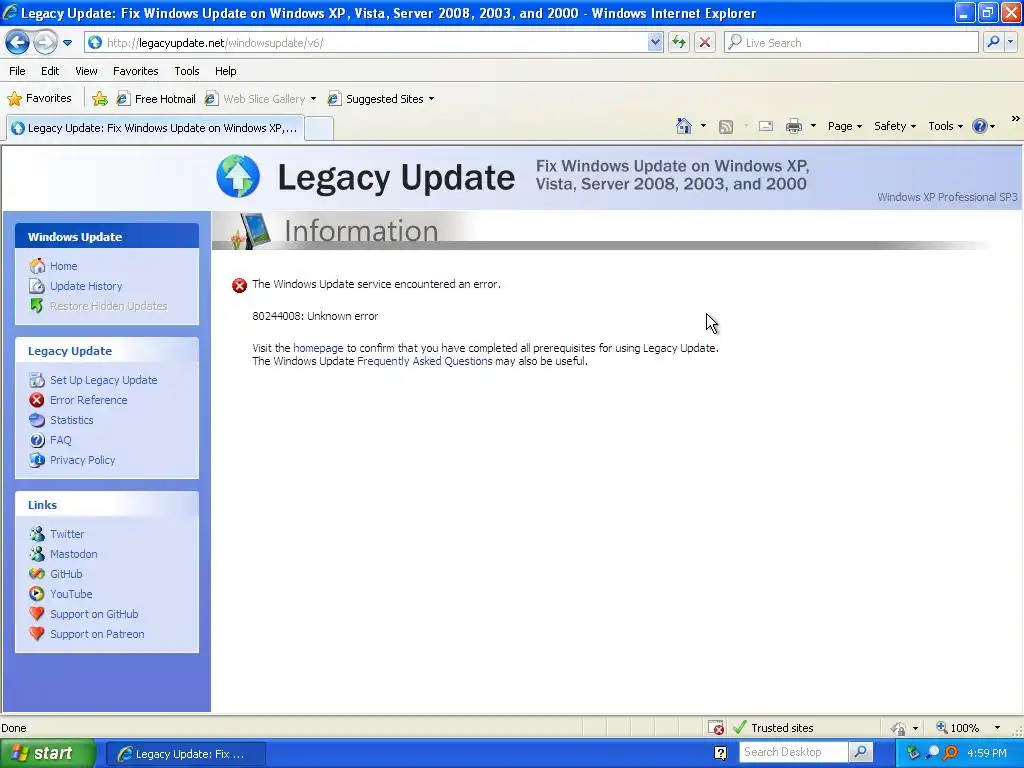Open the Support on Patreon link
The height and width of the screenshot is (768, 1024).
(97, 634)
